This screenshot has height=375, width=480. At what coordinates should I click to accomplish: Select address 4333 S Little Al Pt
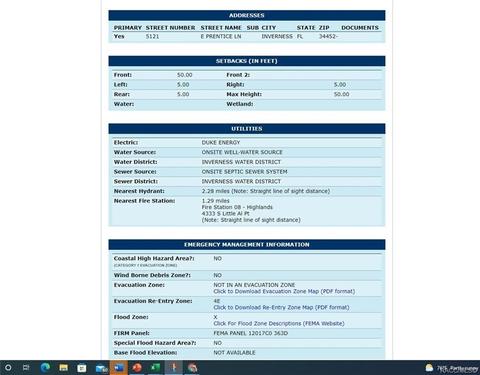[x=225, y=213]
